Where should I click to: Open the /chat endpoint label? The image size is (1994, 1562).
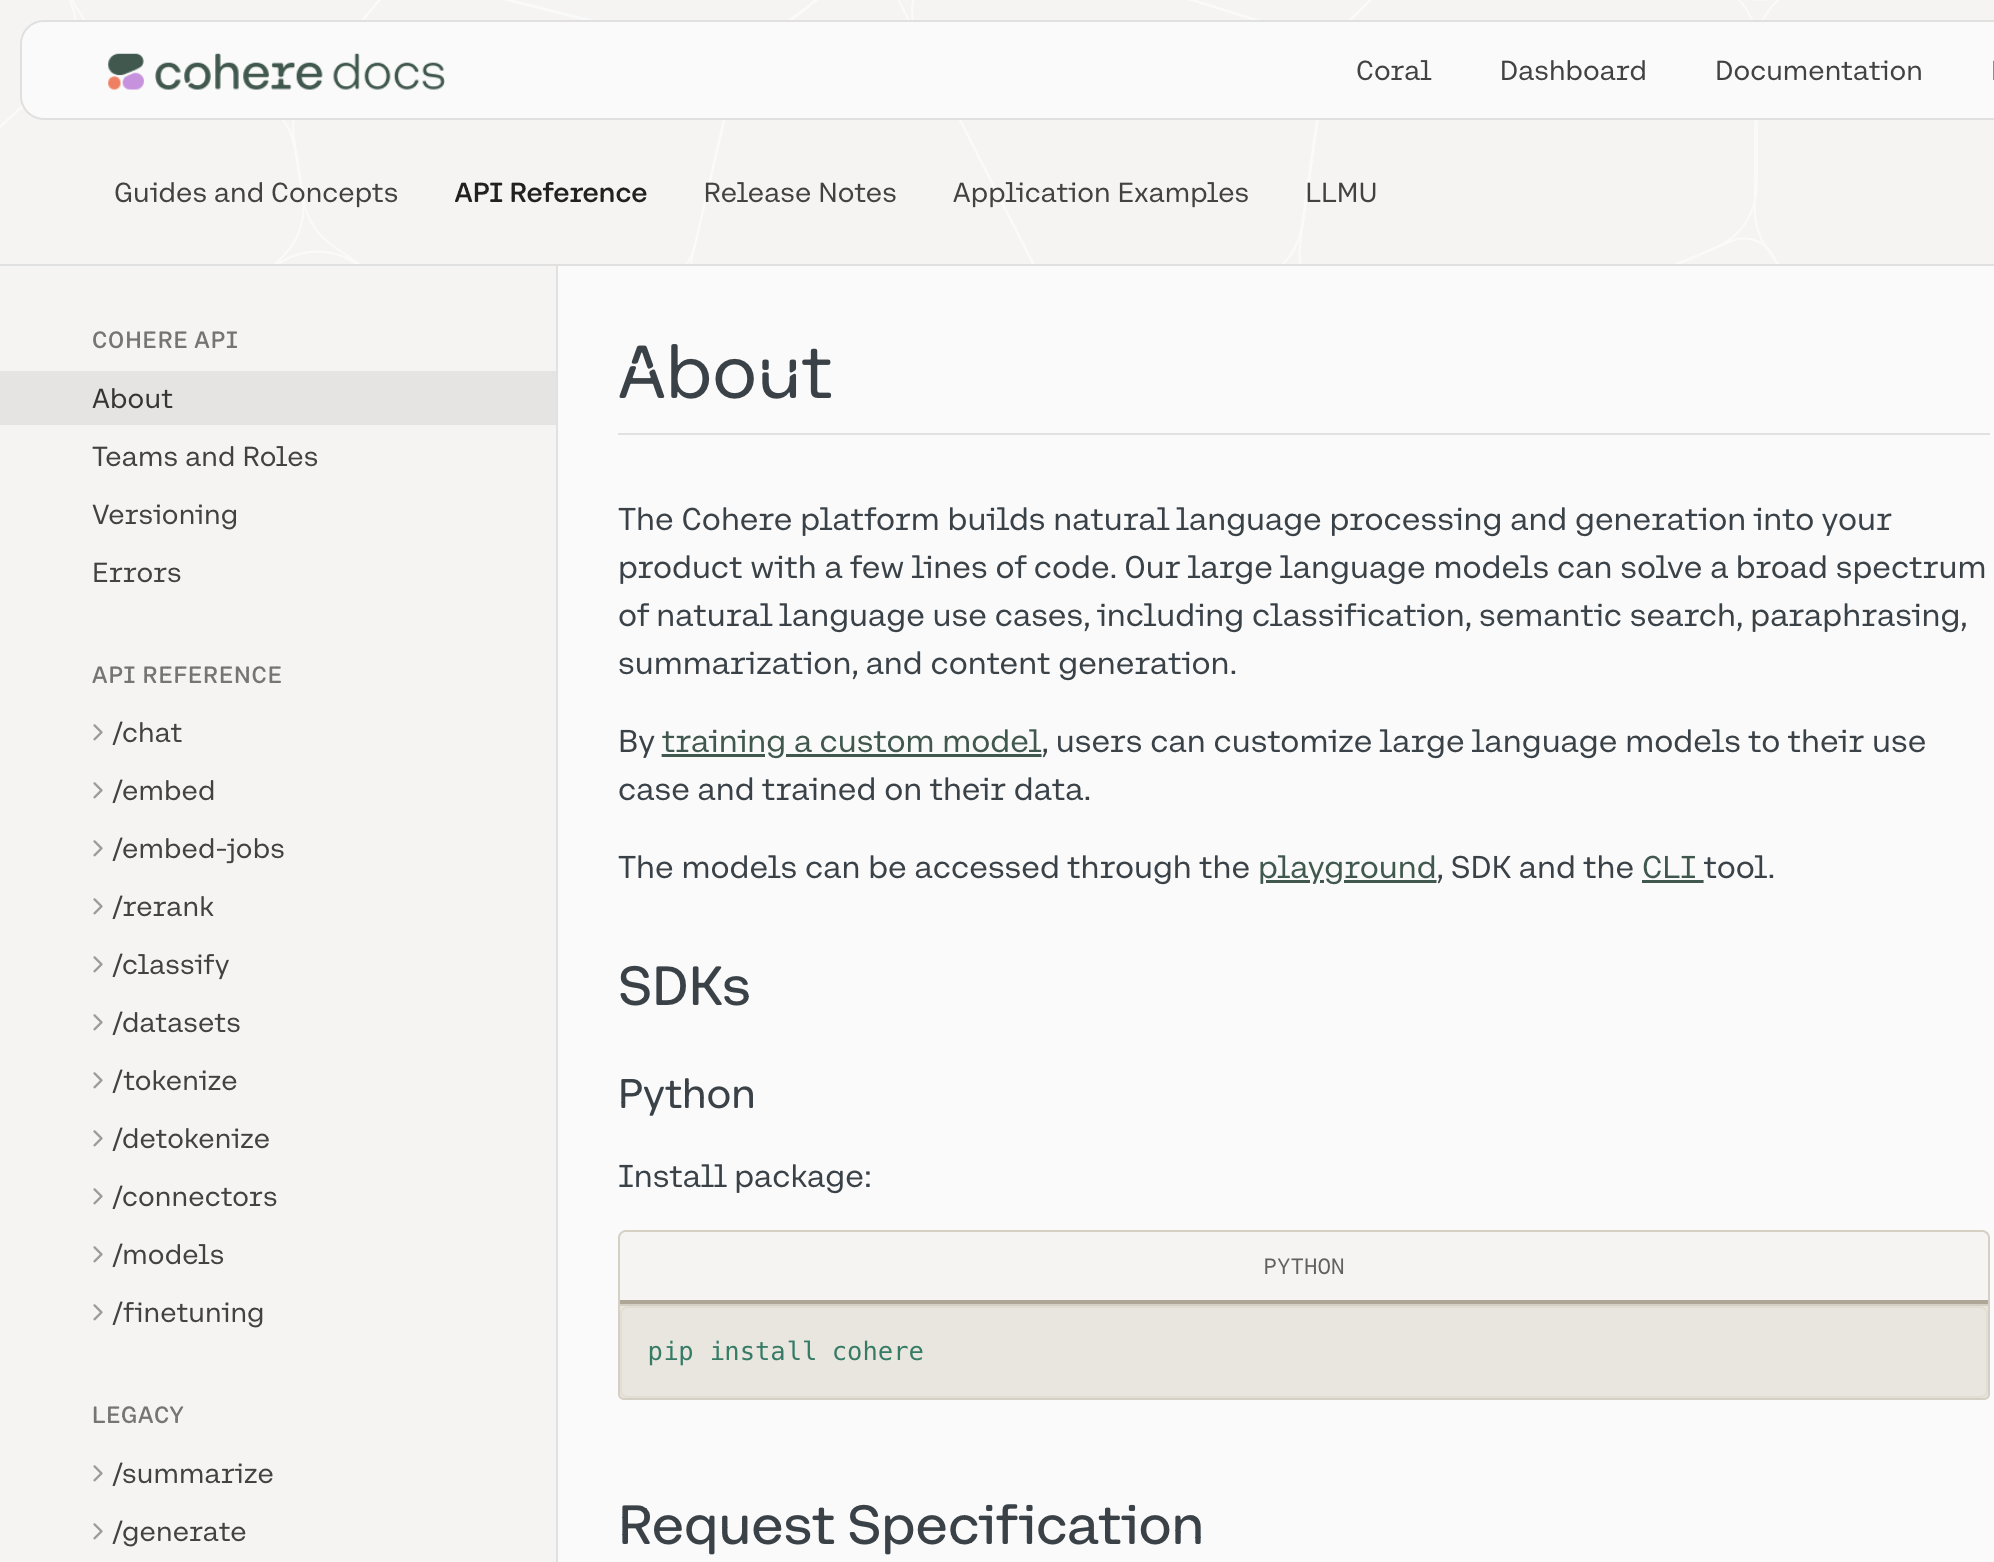click(x=147, y=733)
